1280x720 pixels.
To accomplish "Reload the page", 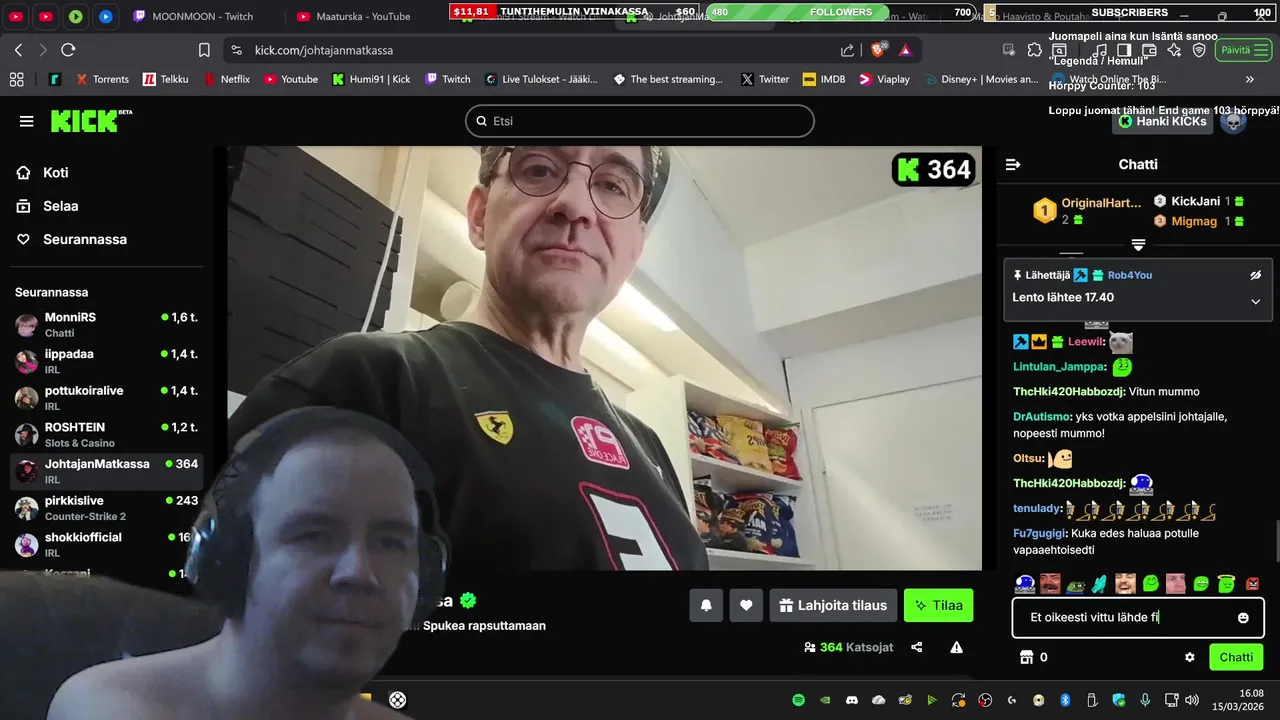I will 68,50.
